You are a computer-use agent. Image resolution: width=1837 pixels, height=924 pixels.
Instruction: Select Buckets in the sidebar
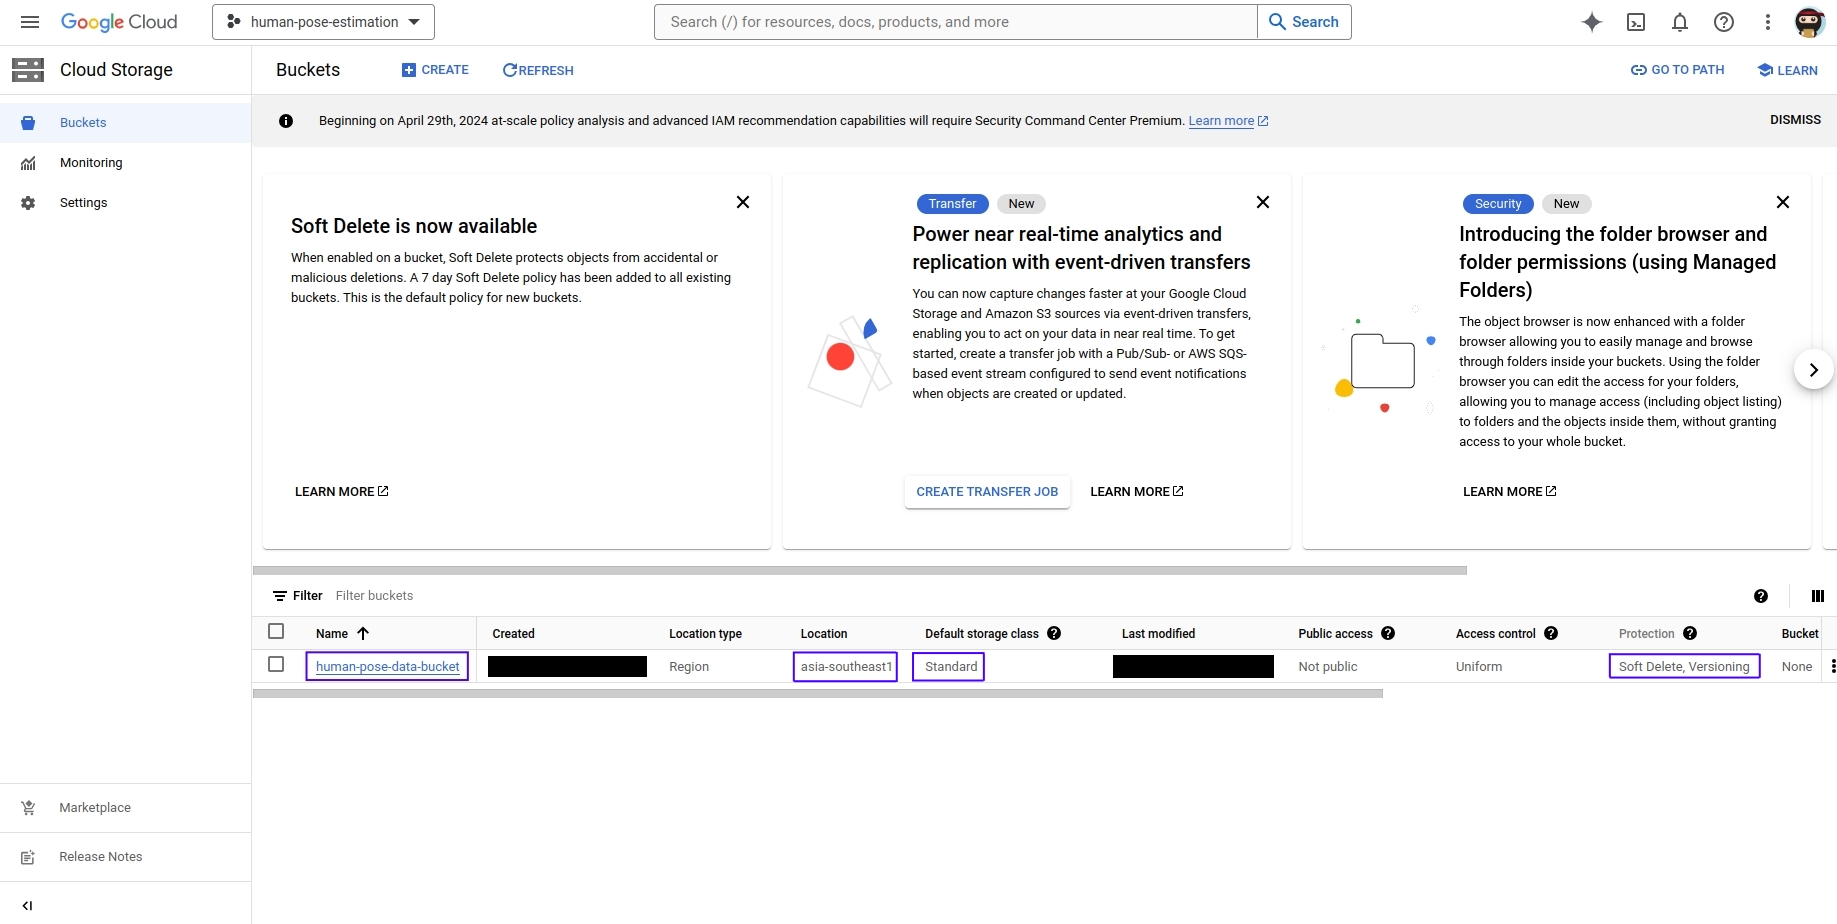coord(125,123)
